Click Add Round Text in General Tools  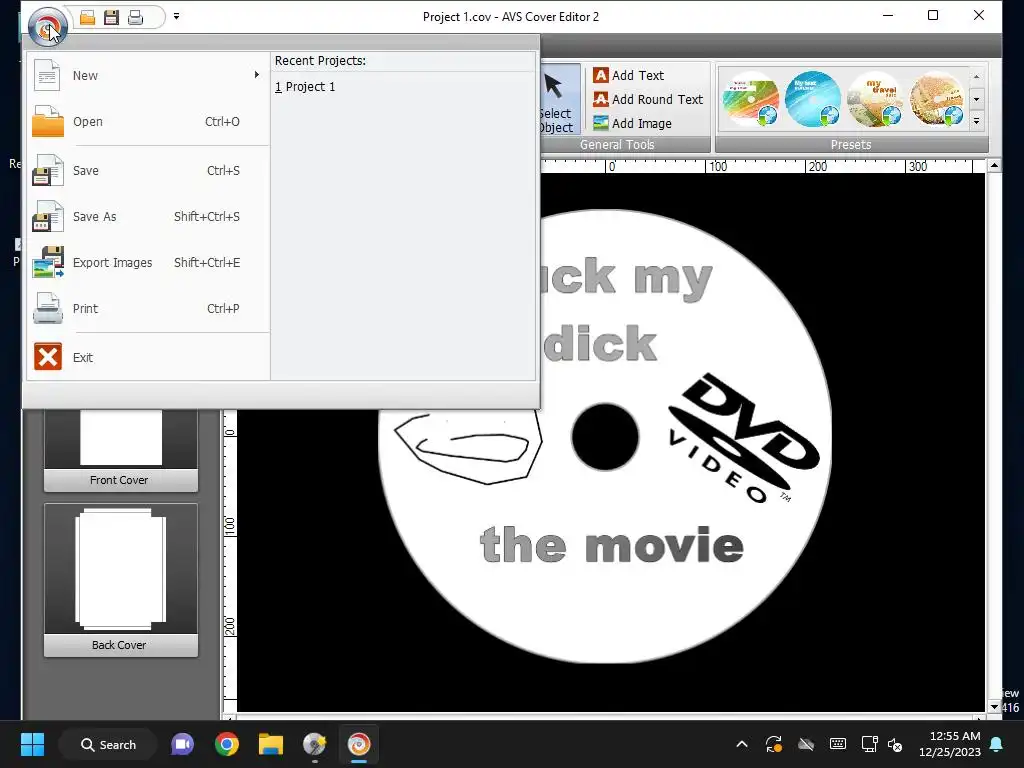pos(648,99)
